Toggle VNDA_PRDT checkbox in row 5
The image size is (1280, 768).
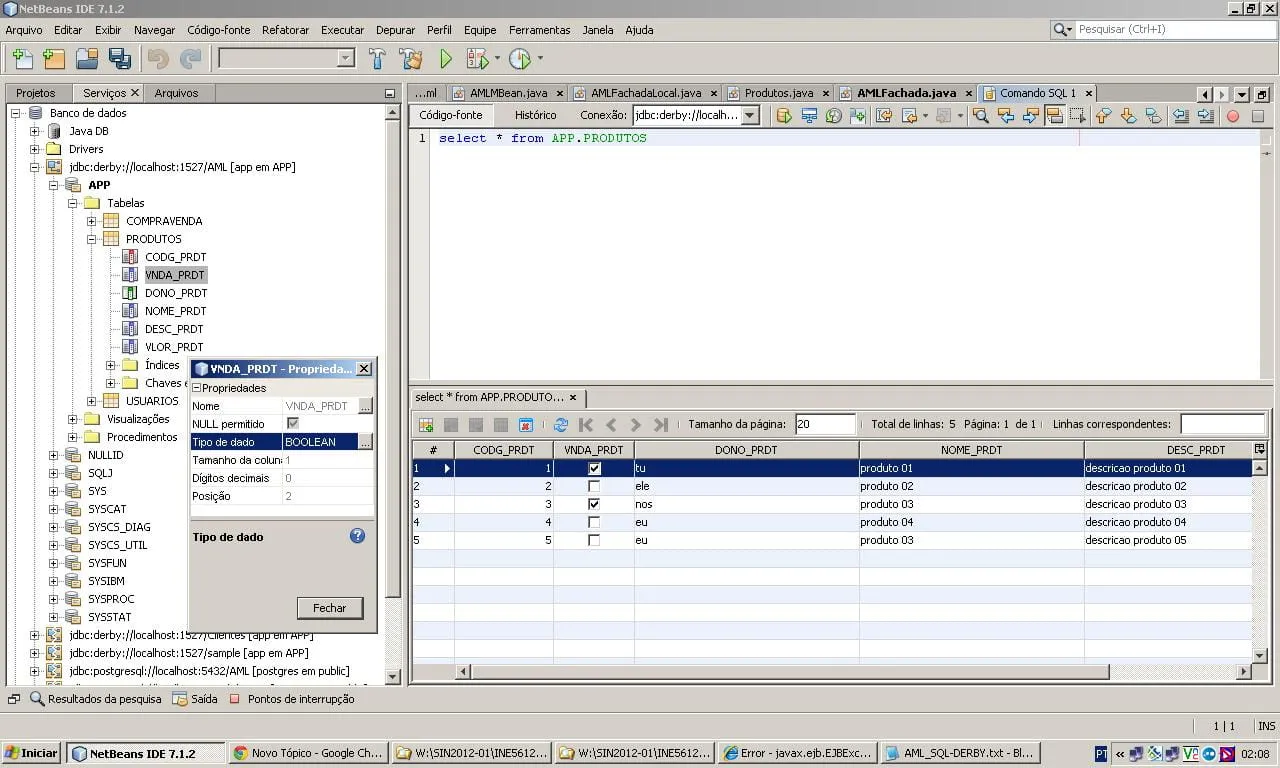594,540
